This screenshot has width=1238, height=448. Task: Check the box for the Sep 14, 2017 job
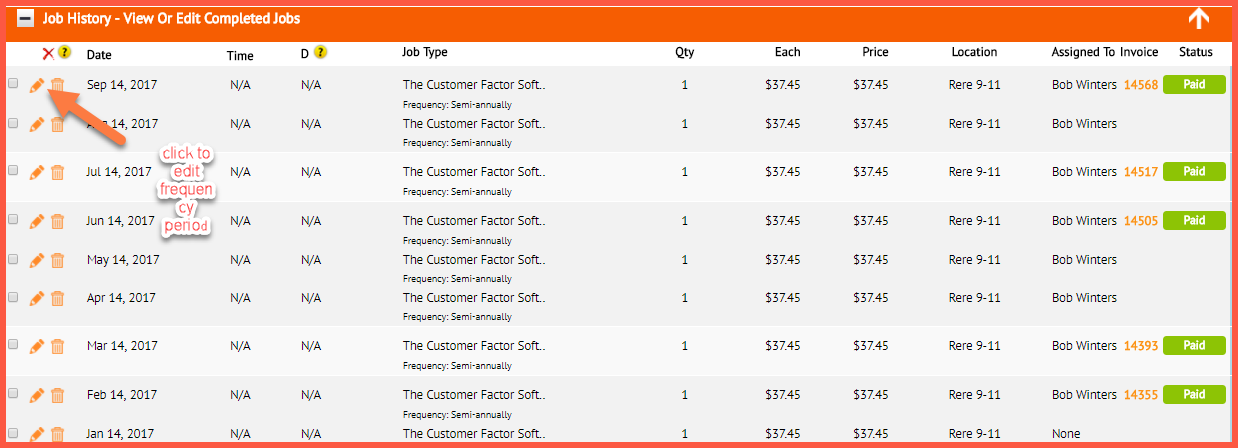(x=13, y=84)
